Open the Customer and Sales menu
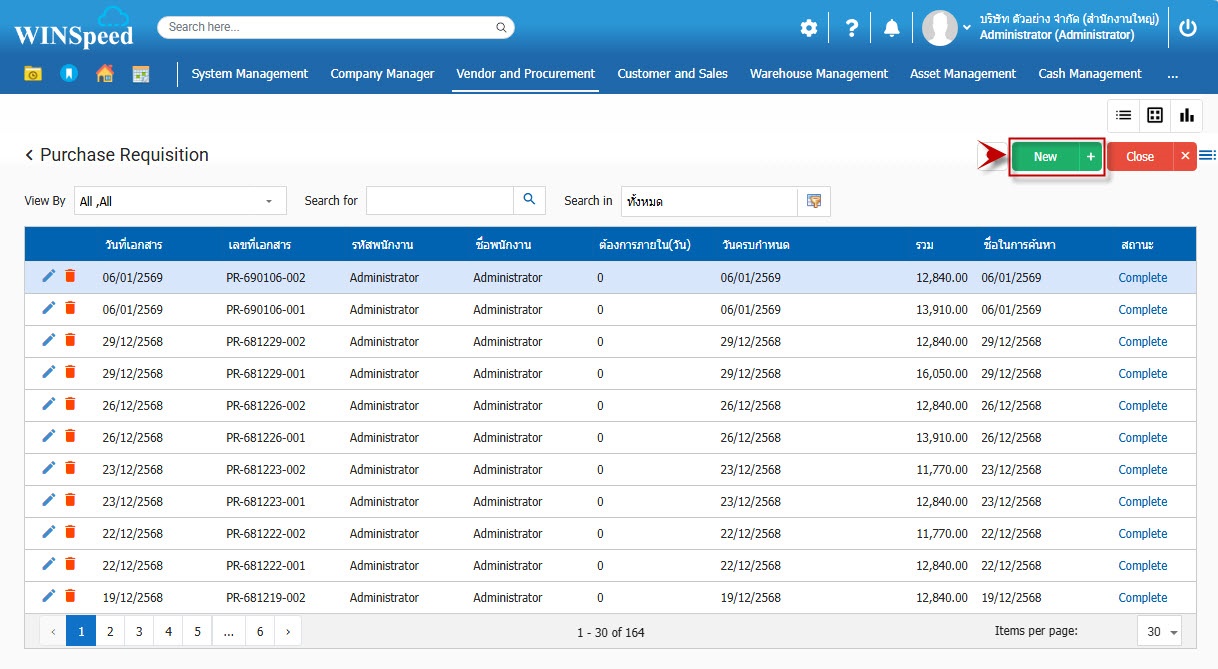 672,73
